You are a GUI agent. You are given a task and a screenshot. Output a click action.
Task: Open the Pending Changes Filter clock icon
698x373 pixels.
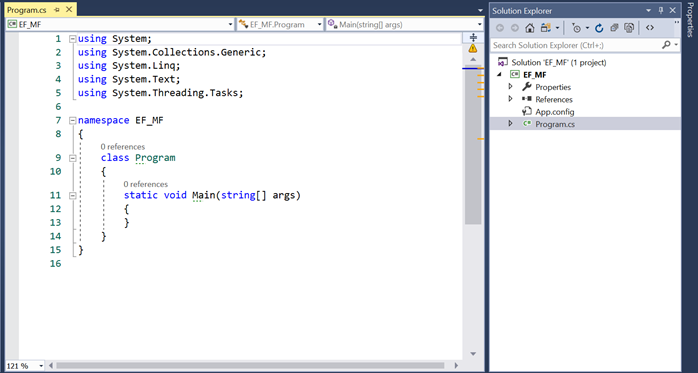click(577, 28)
